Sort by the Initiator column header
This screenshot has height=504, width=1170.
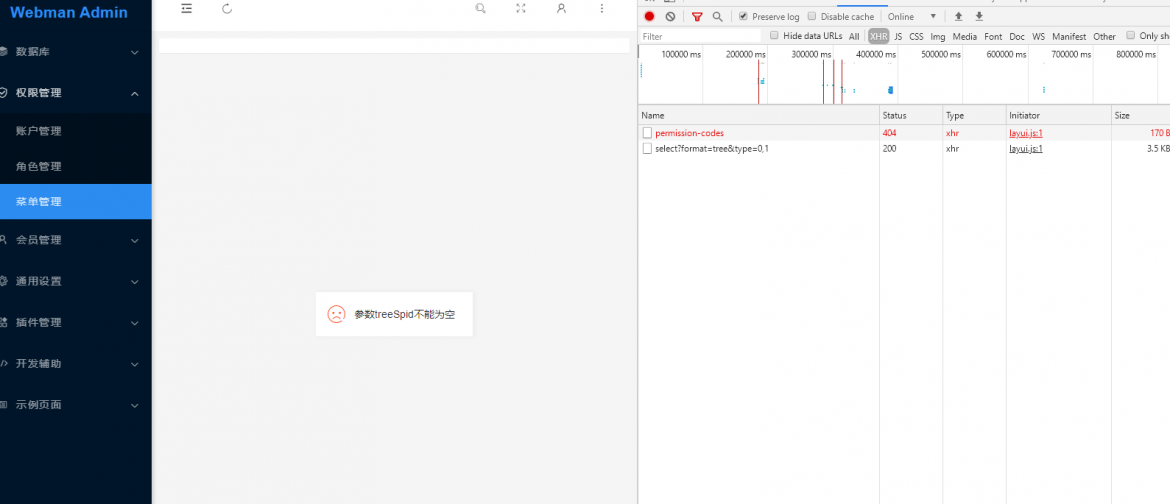(x=1059, y=116)
